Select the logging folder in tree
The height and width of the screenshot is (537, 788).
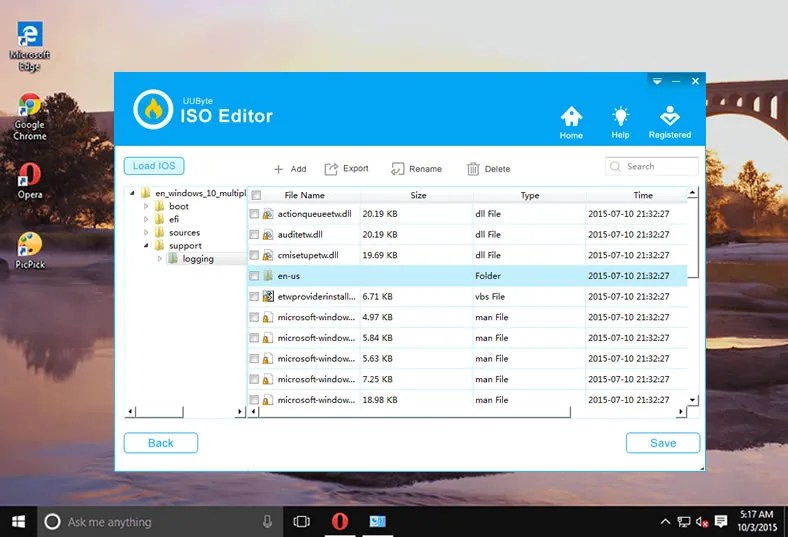pyautogui.click(x=198, y=259)
